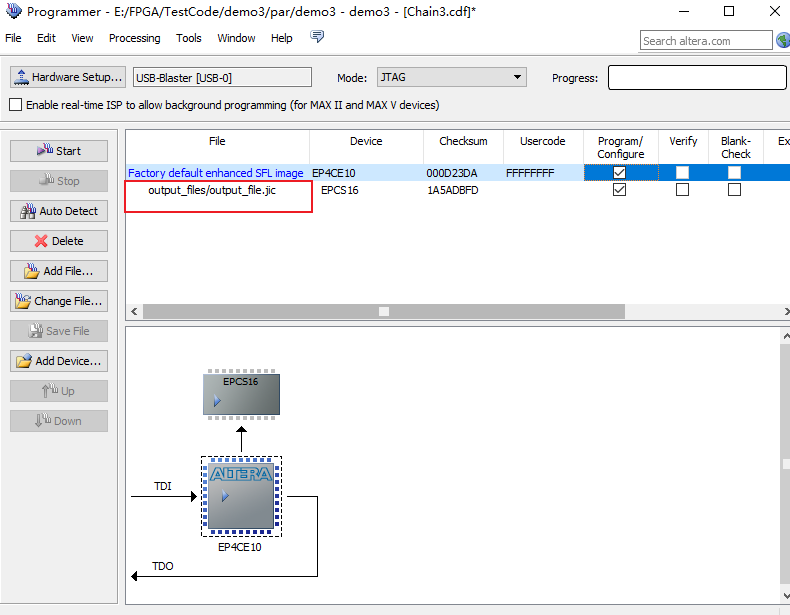The width and height of the screenshot is (790, 615).
Task: Open the Tools menu
Action: pos(188,38)
